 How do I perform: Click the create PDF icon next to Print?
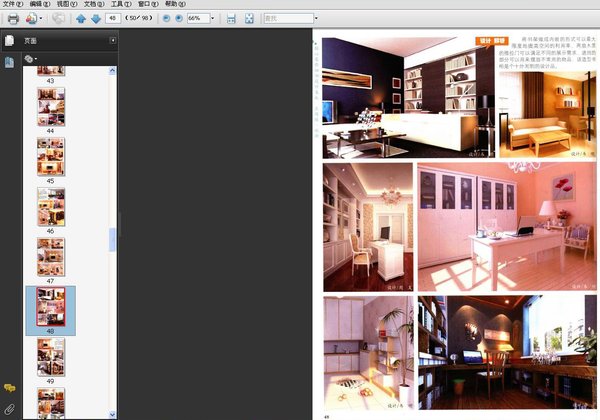point(31,18)
